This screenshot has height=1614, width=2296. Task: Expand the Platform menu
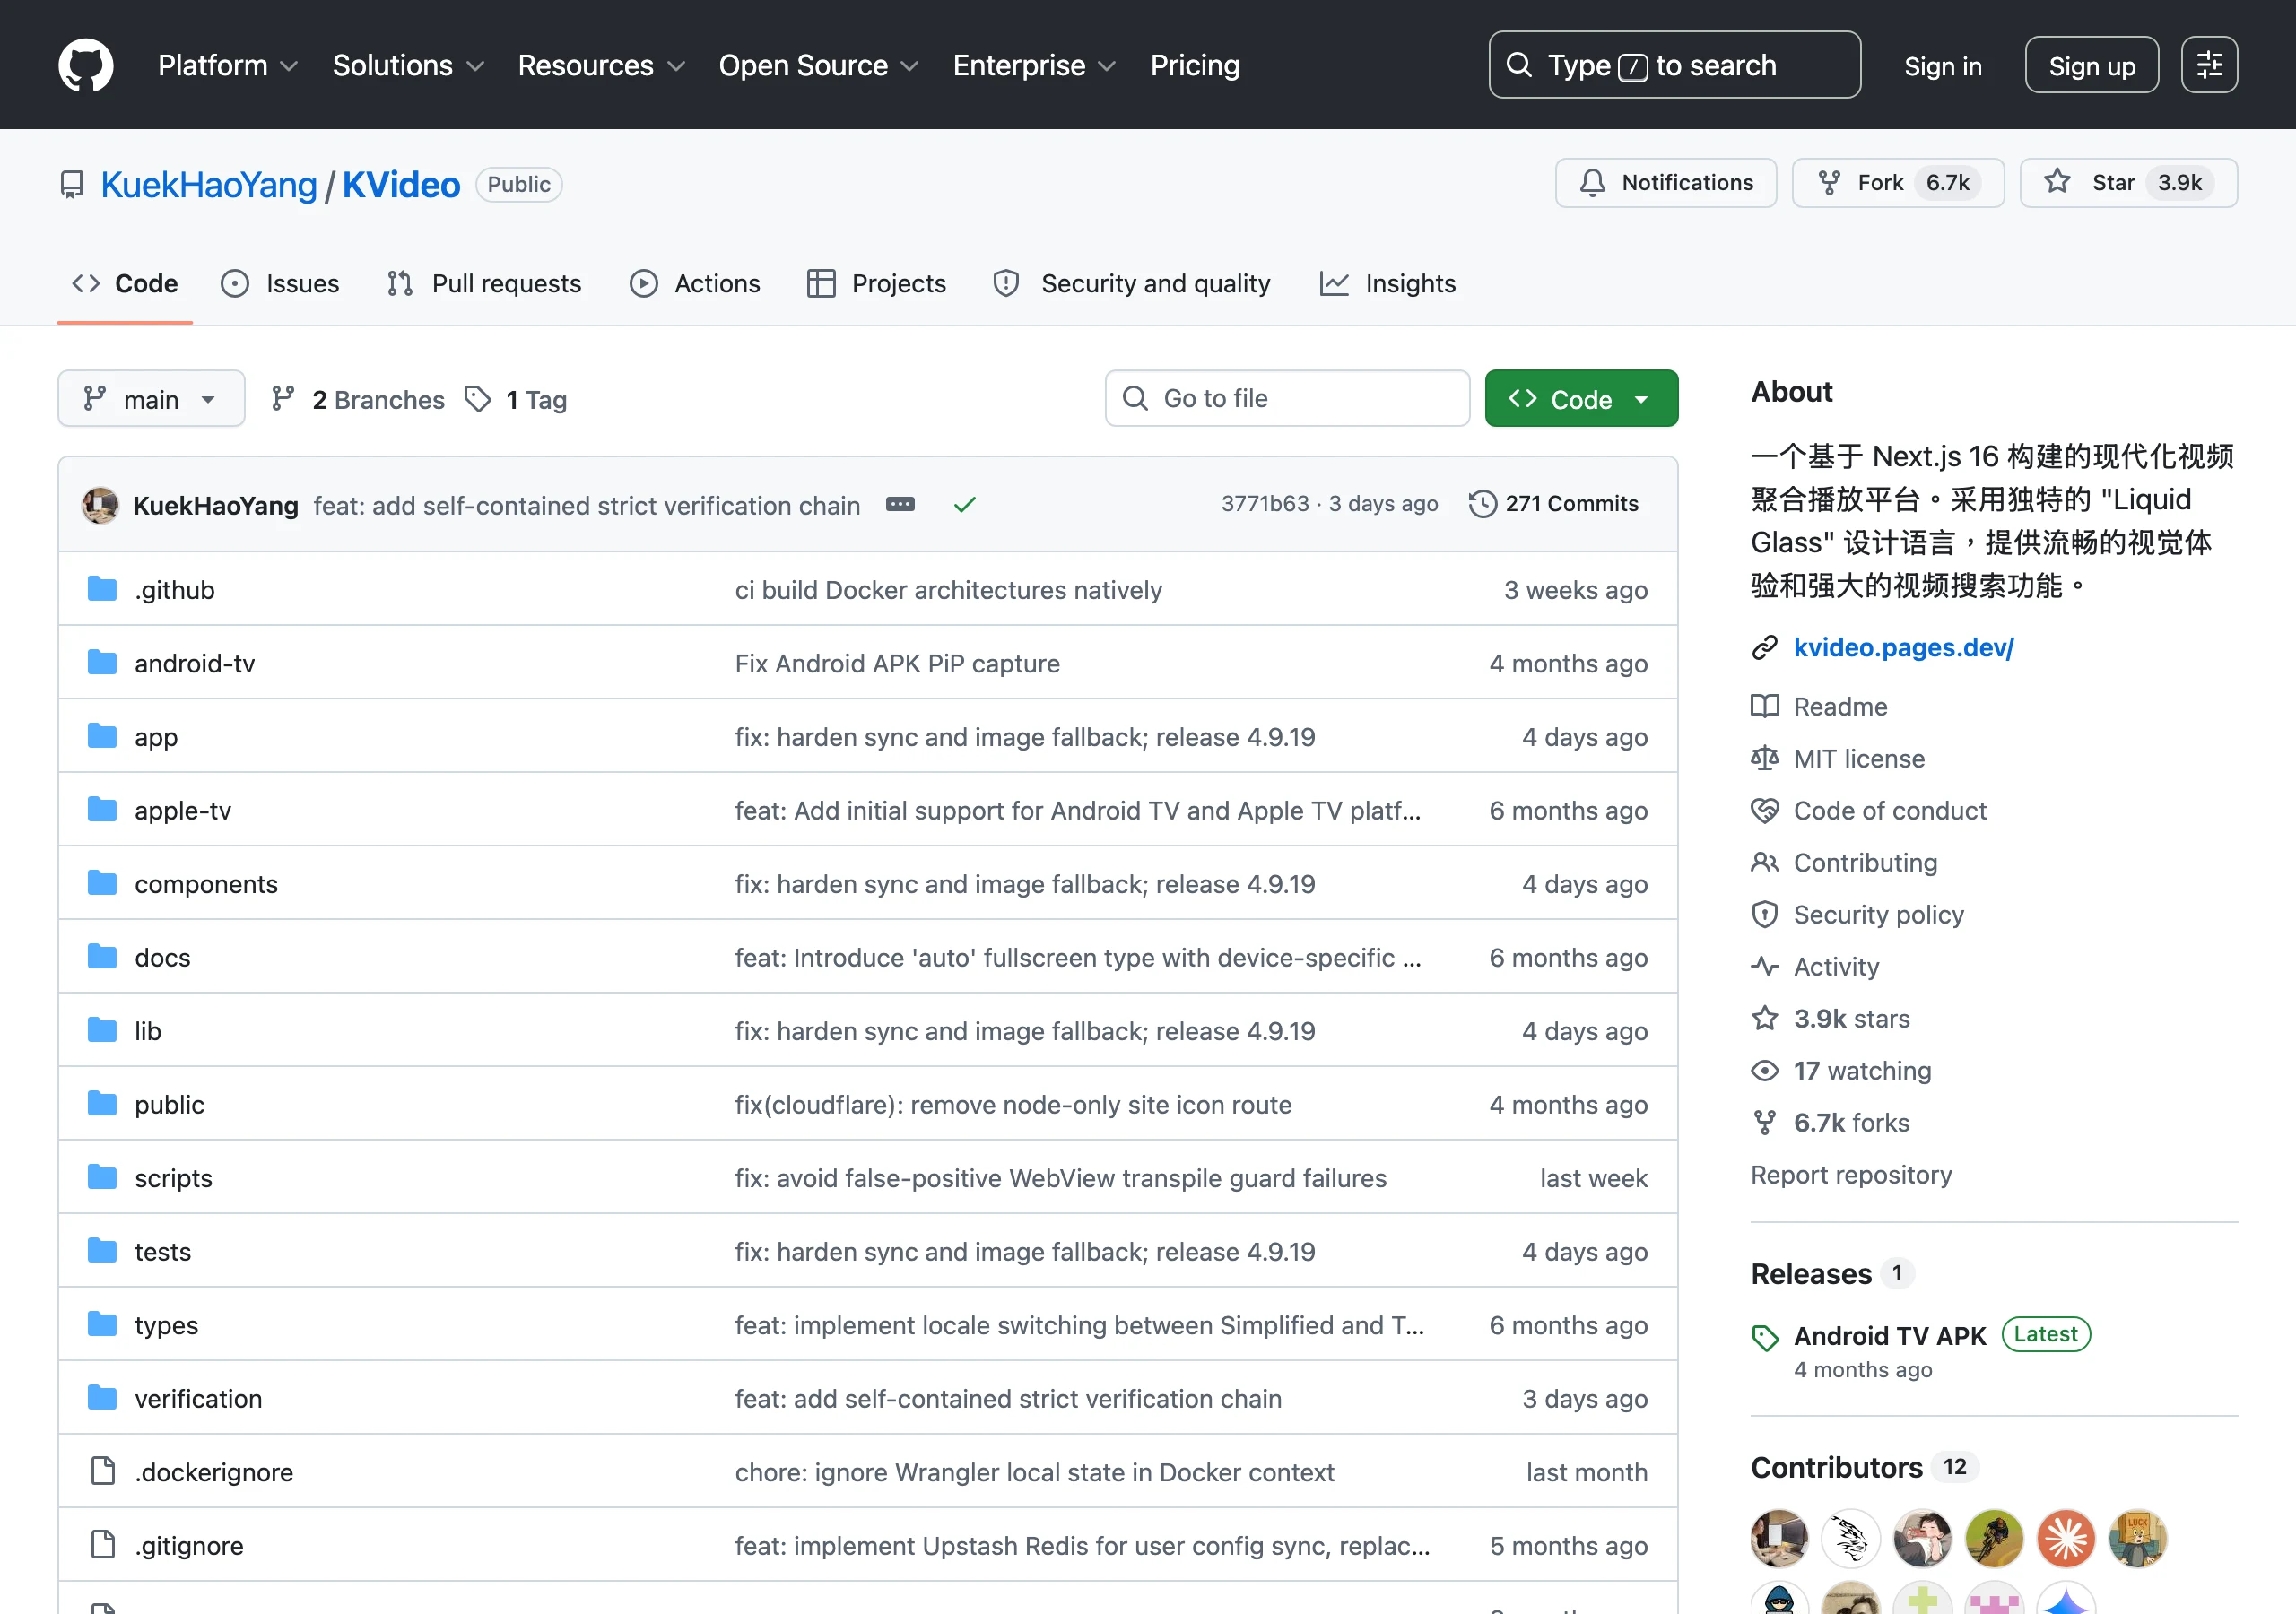(x=228, y=65)
